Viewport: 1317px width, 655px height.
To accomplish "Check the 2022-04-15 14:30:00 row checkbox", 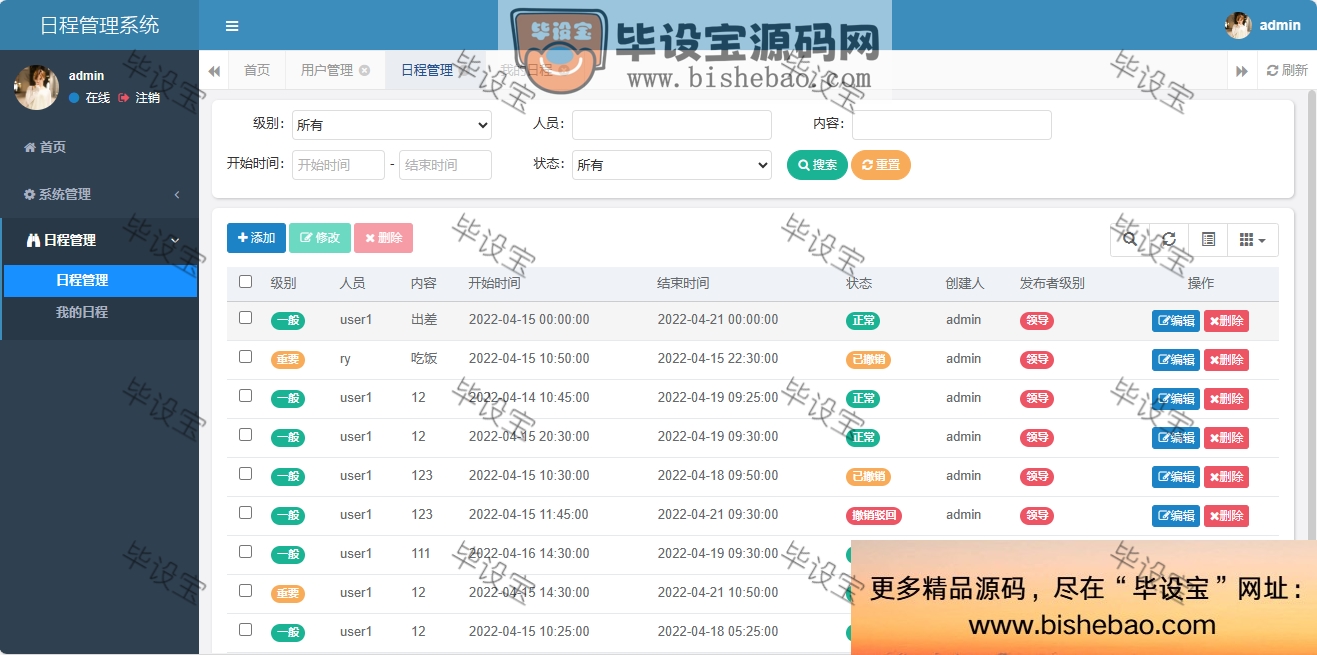I will click(246, 591).
